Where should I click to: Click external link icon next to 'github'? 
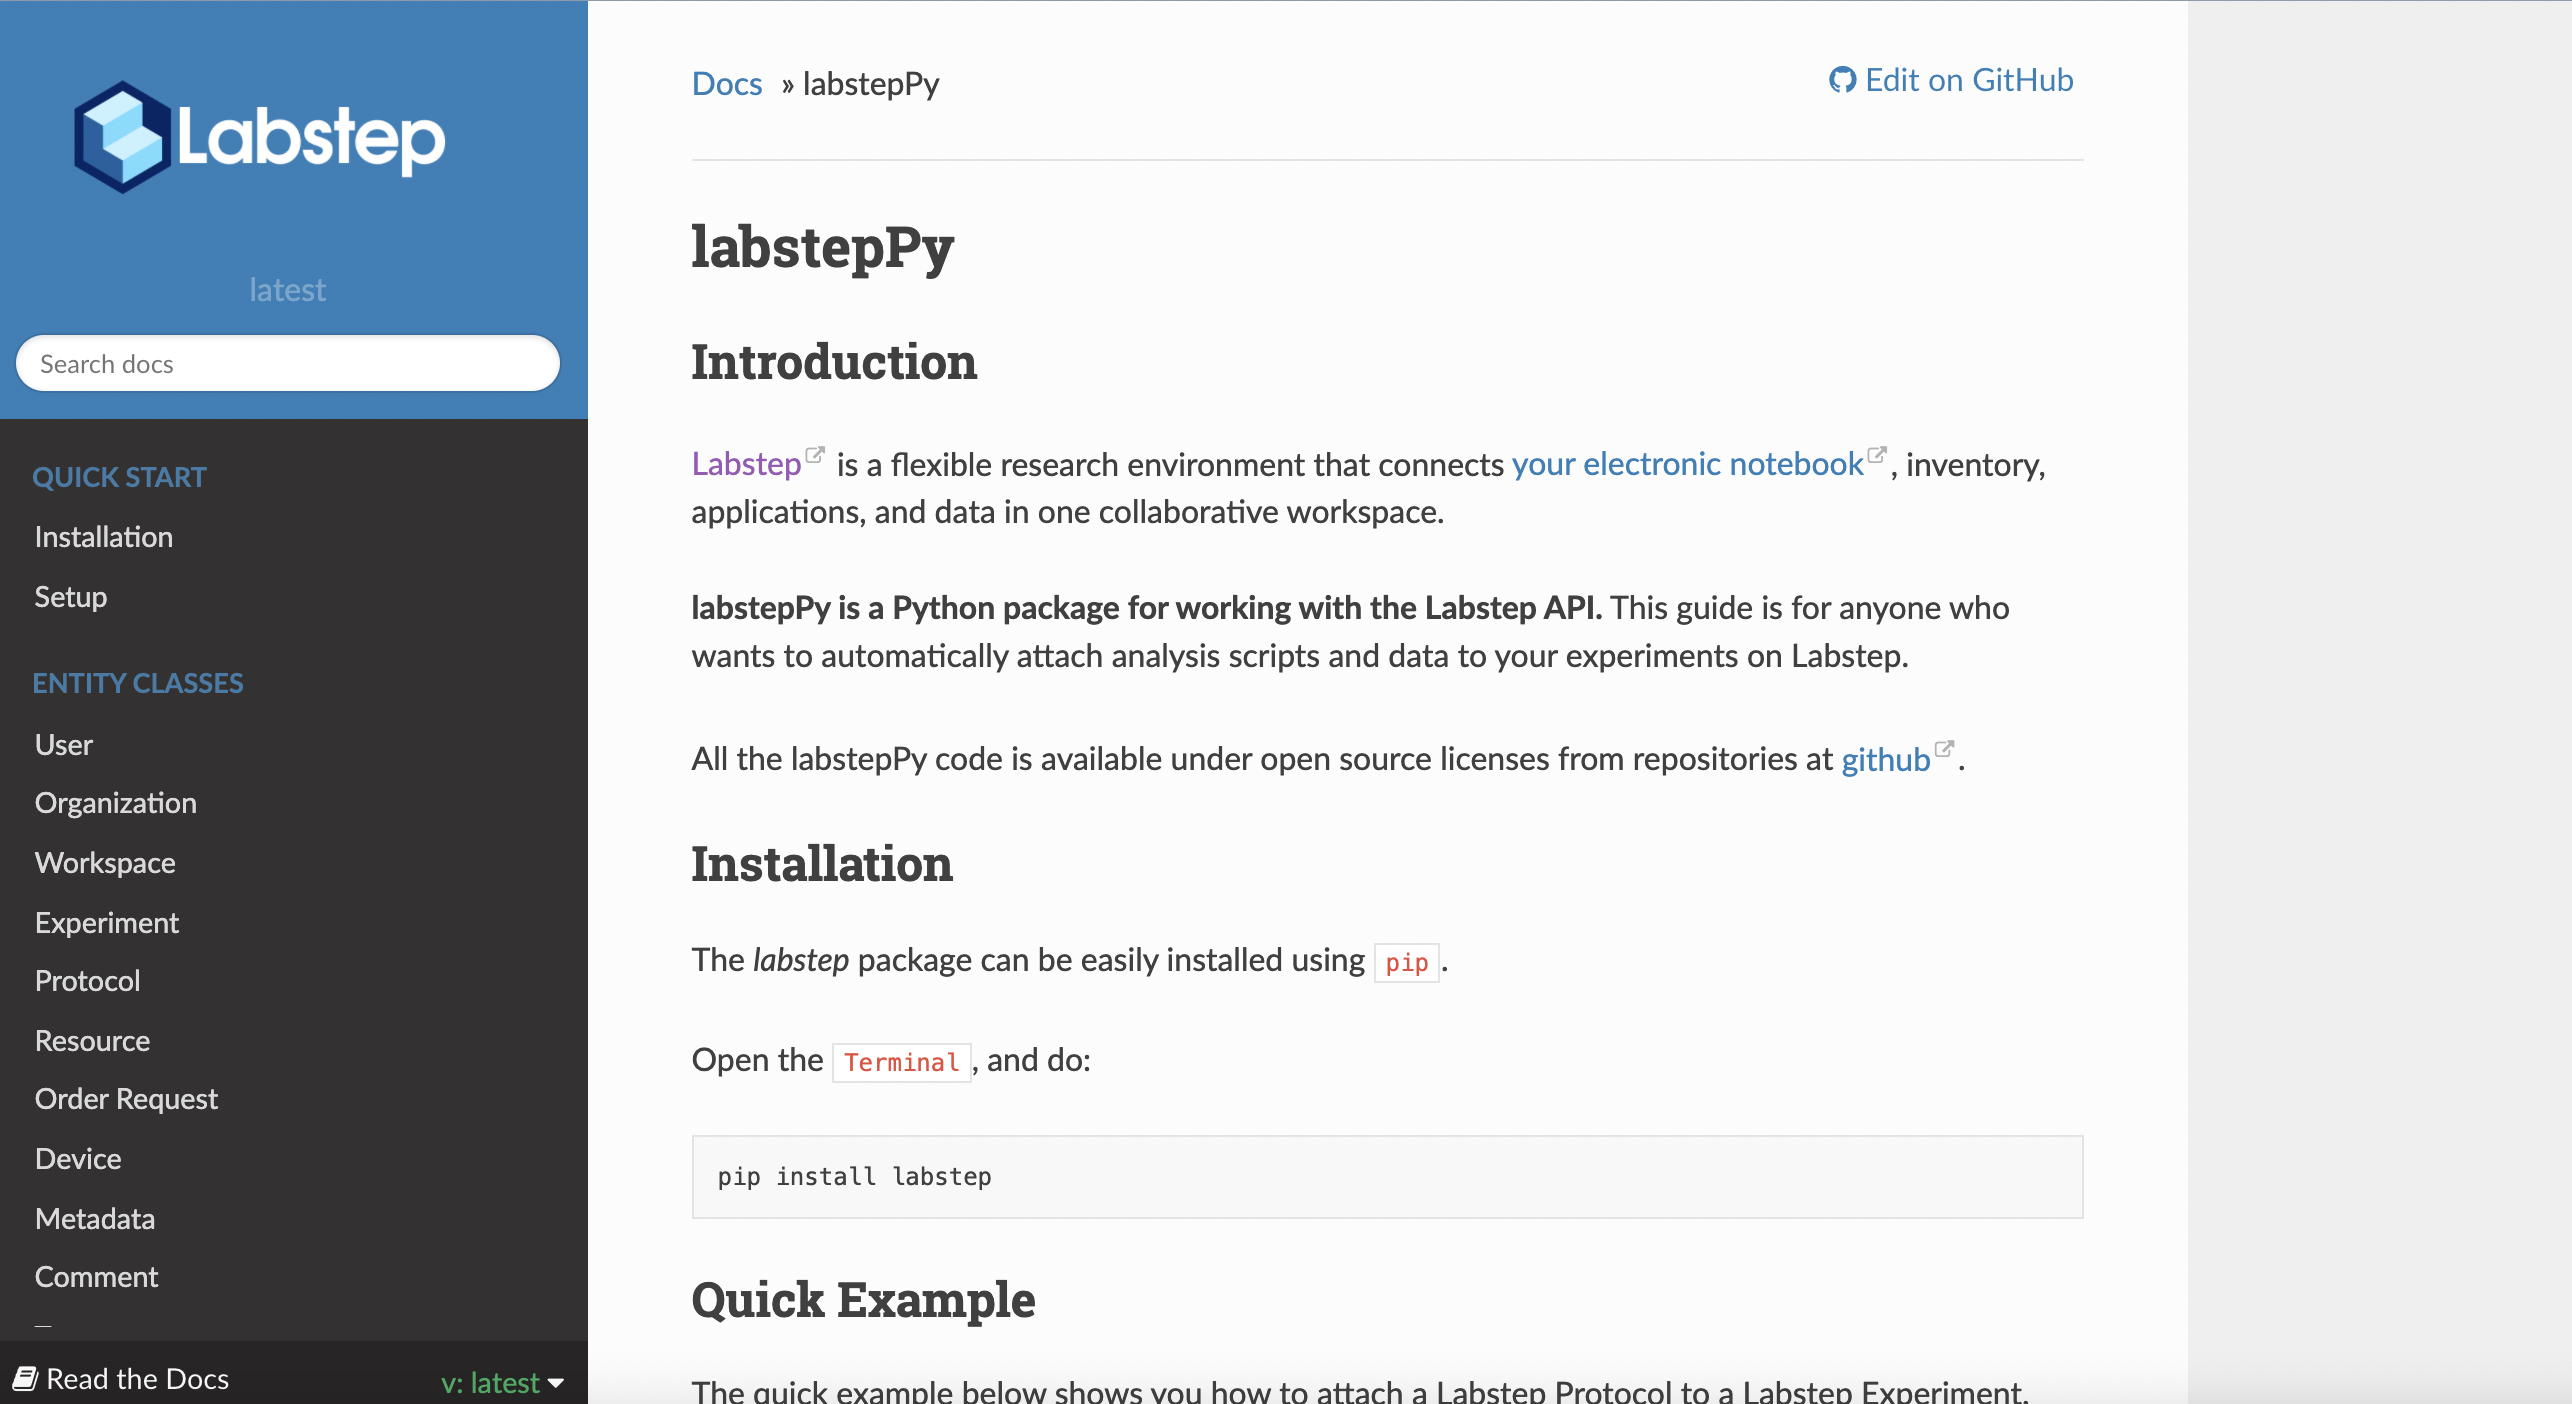[1944, 747]
